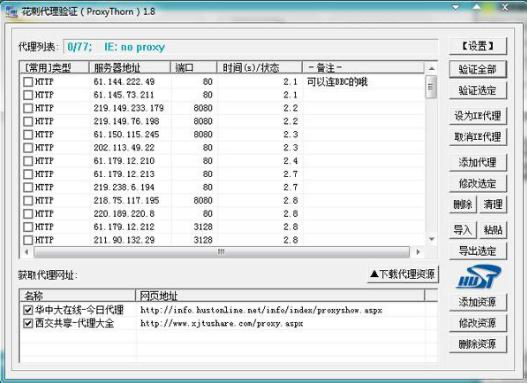Uncheck the 西交共享-代理大全 source

28,323
